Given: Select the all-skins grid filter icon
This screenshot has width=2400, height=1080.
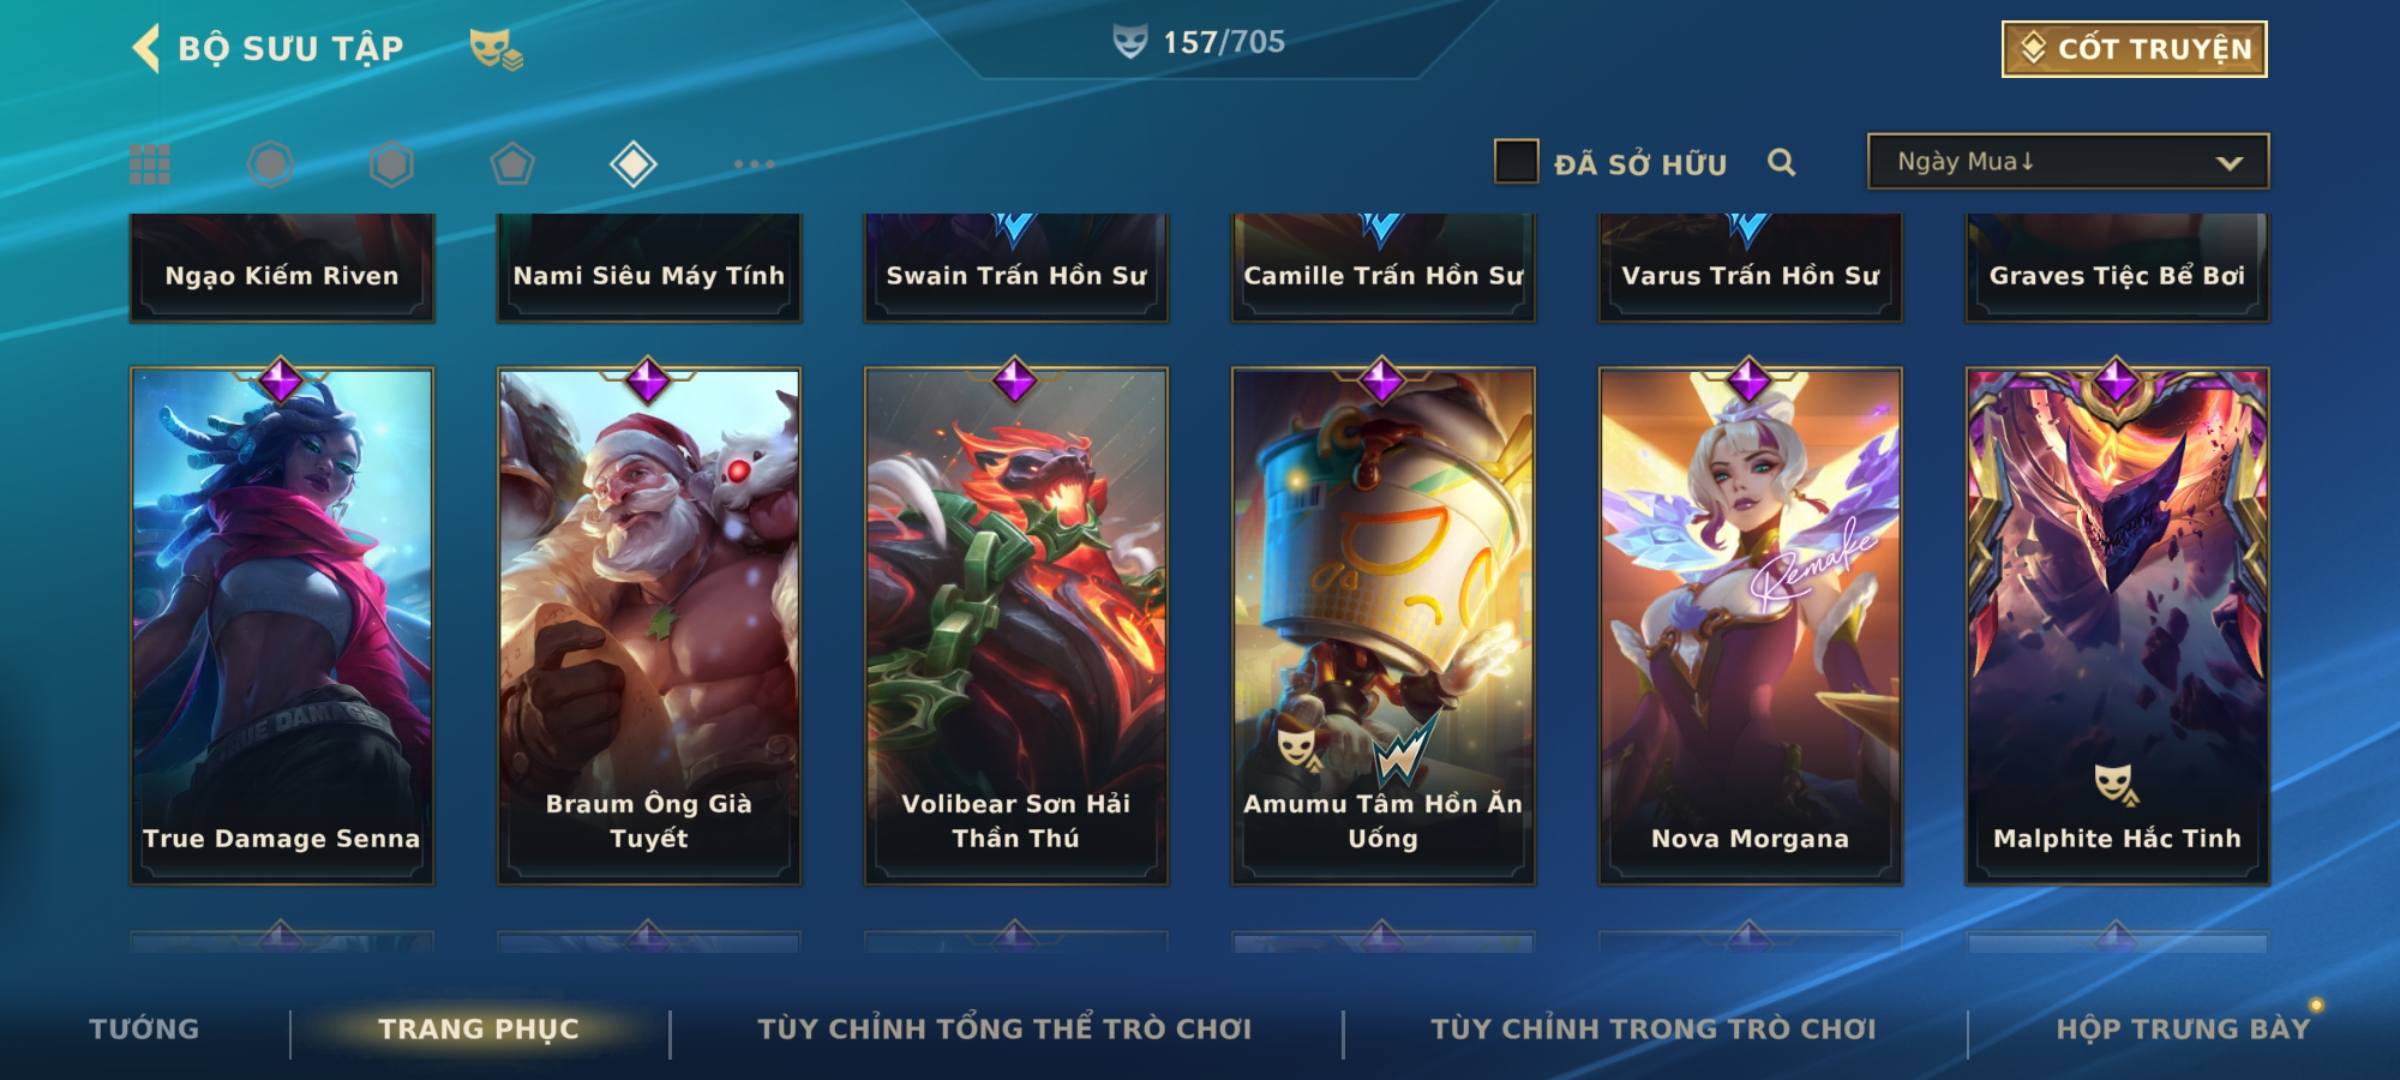Looking at the screenshot, I should (x=150, y=164).
